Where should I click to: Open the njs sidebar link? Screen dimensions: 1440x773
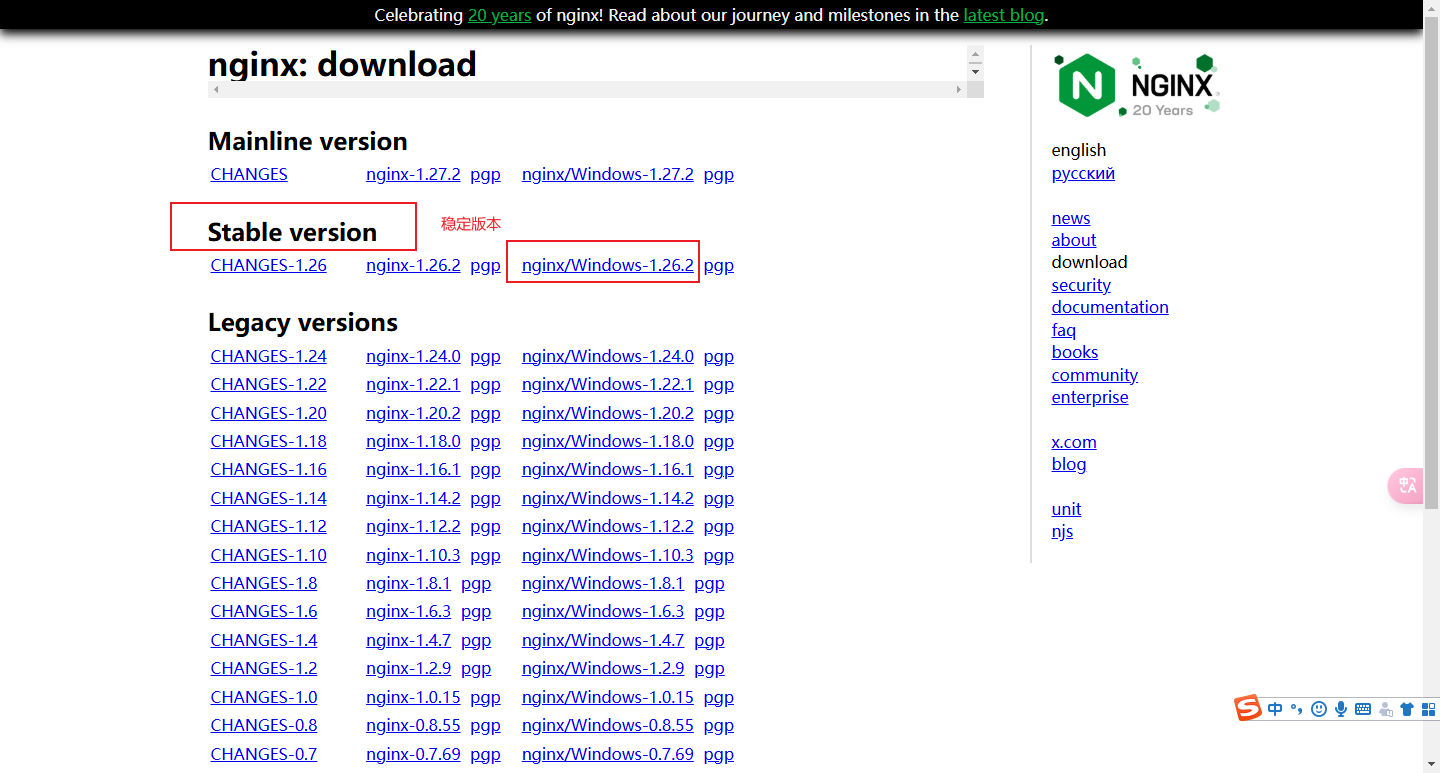(1062, 531)
